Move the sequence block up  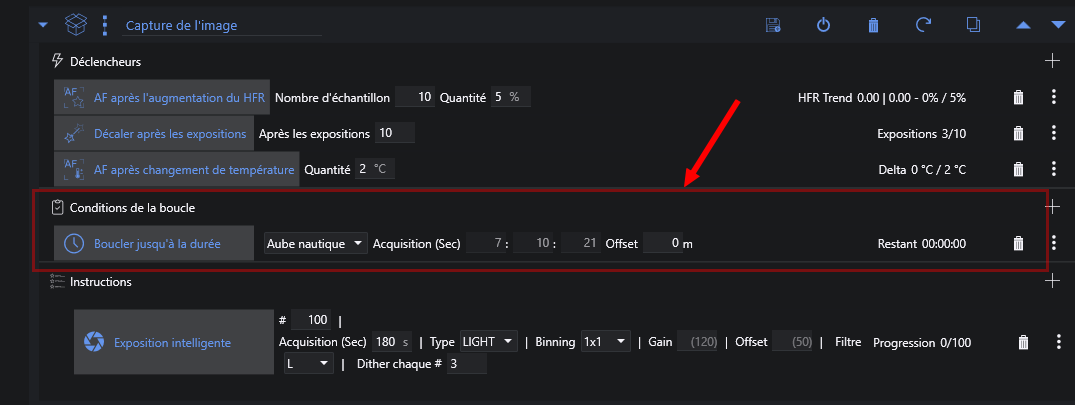click(1023, 25)
